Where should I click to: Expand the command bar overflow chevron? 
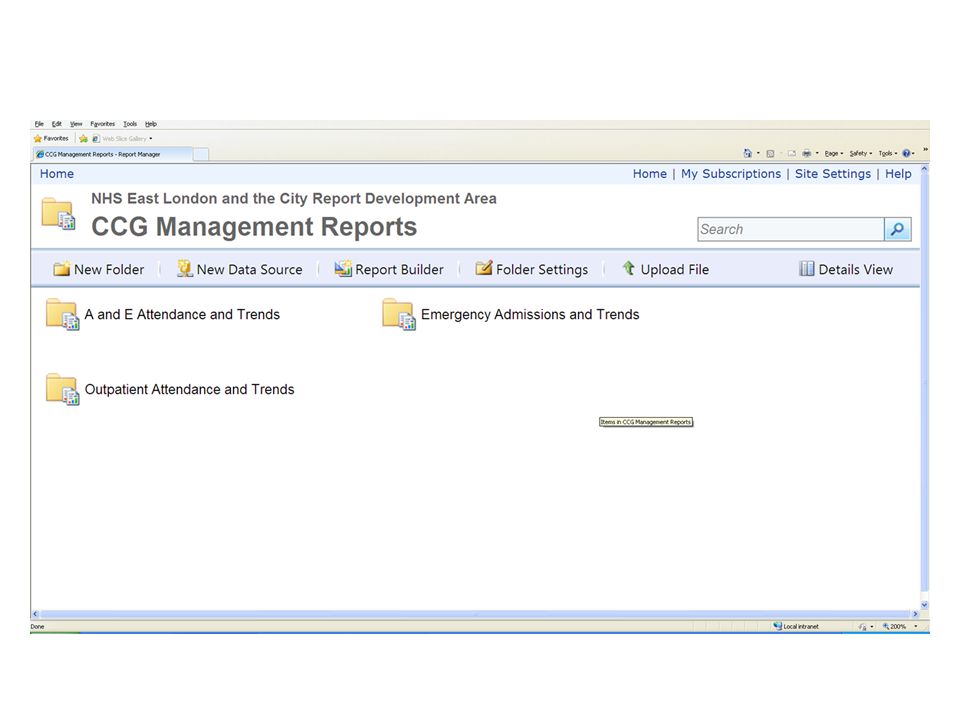coord(925,149)
